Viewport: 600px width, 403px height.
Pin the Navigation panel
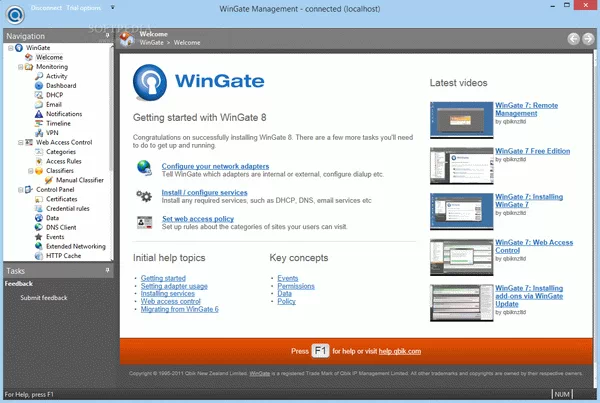tap(108, 35)
